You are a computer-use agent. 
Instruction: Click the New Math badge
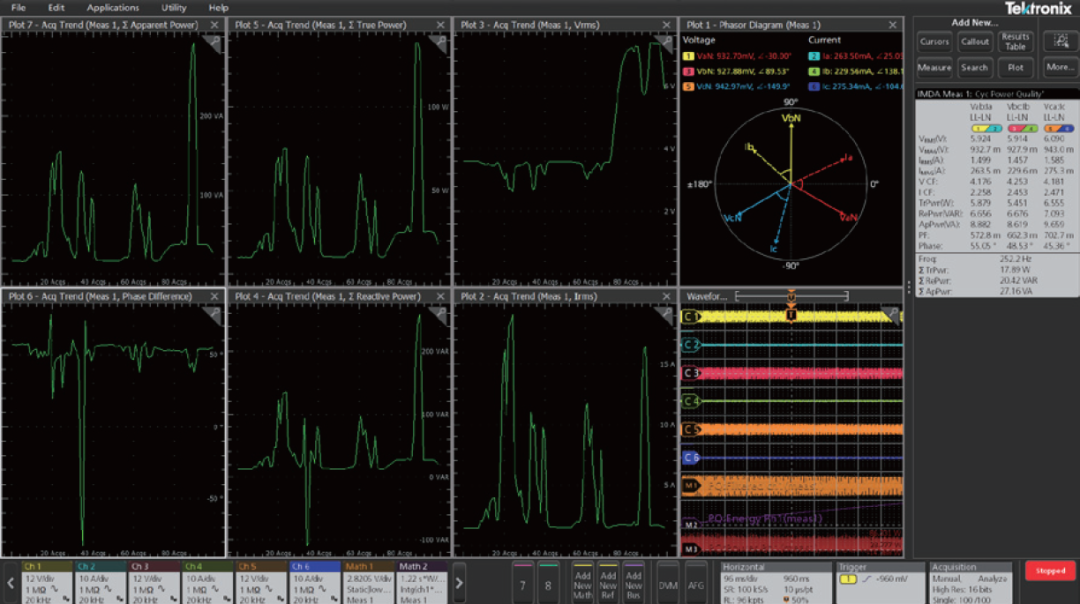click(584, 584)
